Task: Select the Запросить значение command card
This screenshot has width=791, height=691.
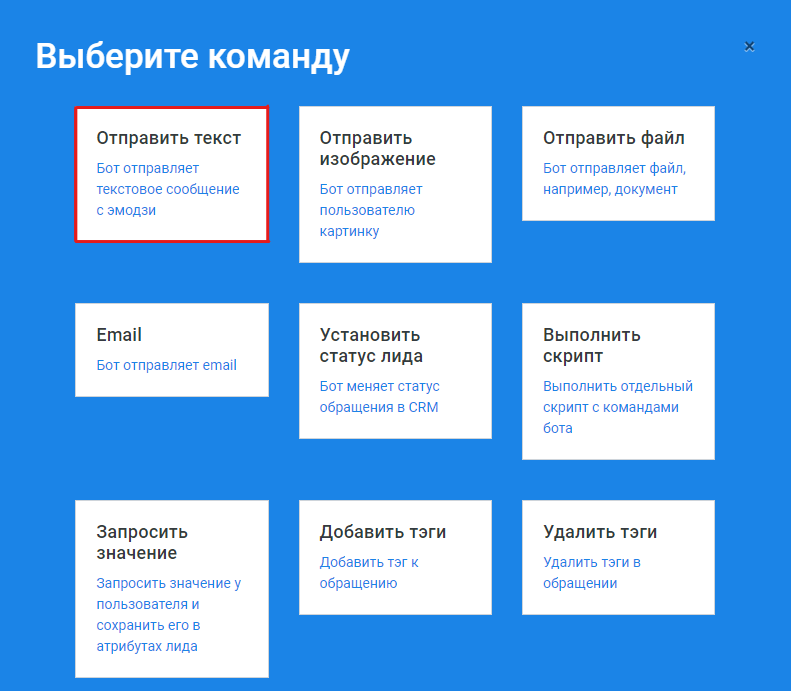Action: click(x=172, y=589)
